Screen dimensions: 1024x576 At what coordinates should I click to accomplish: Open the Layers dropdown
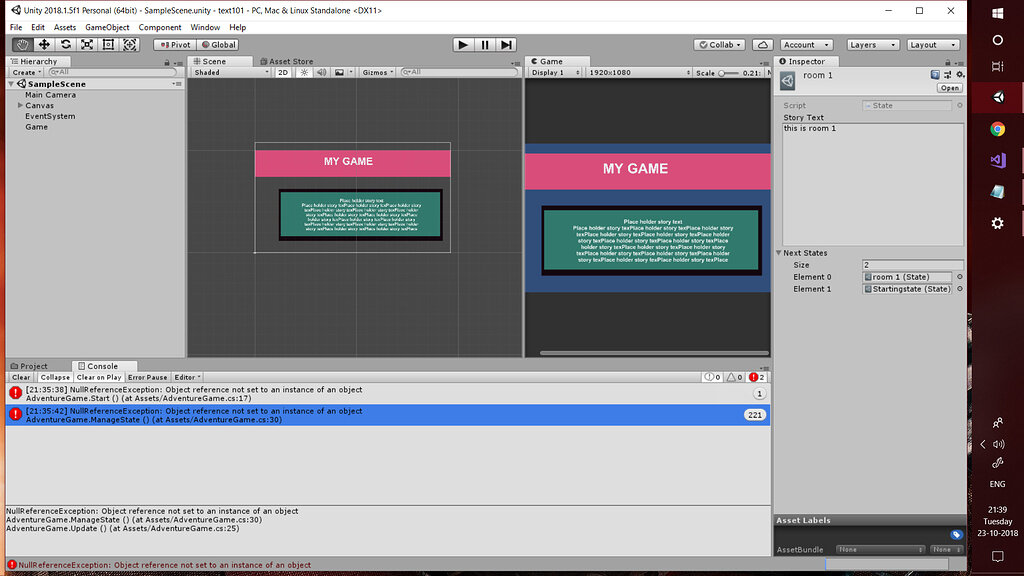click(x=871, y=44)
